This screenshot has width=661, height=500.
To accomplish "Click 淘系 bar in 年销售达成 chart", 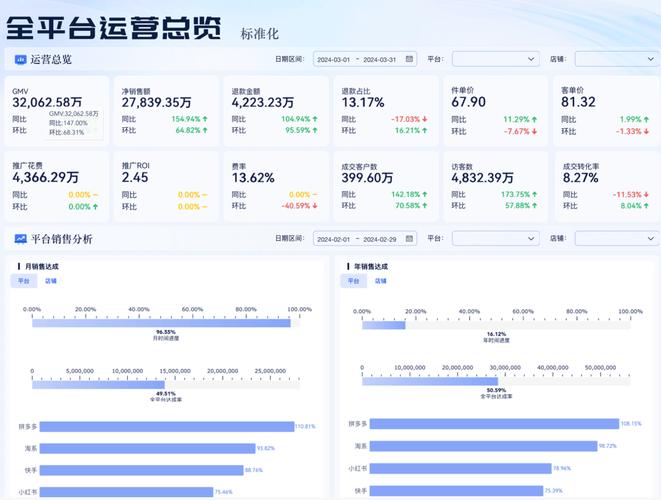I will [x=484, y=446].
